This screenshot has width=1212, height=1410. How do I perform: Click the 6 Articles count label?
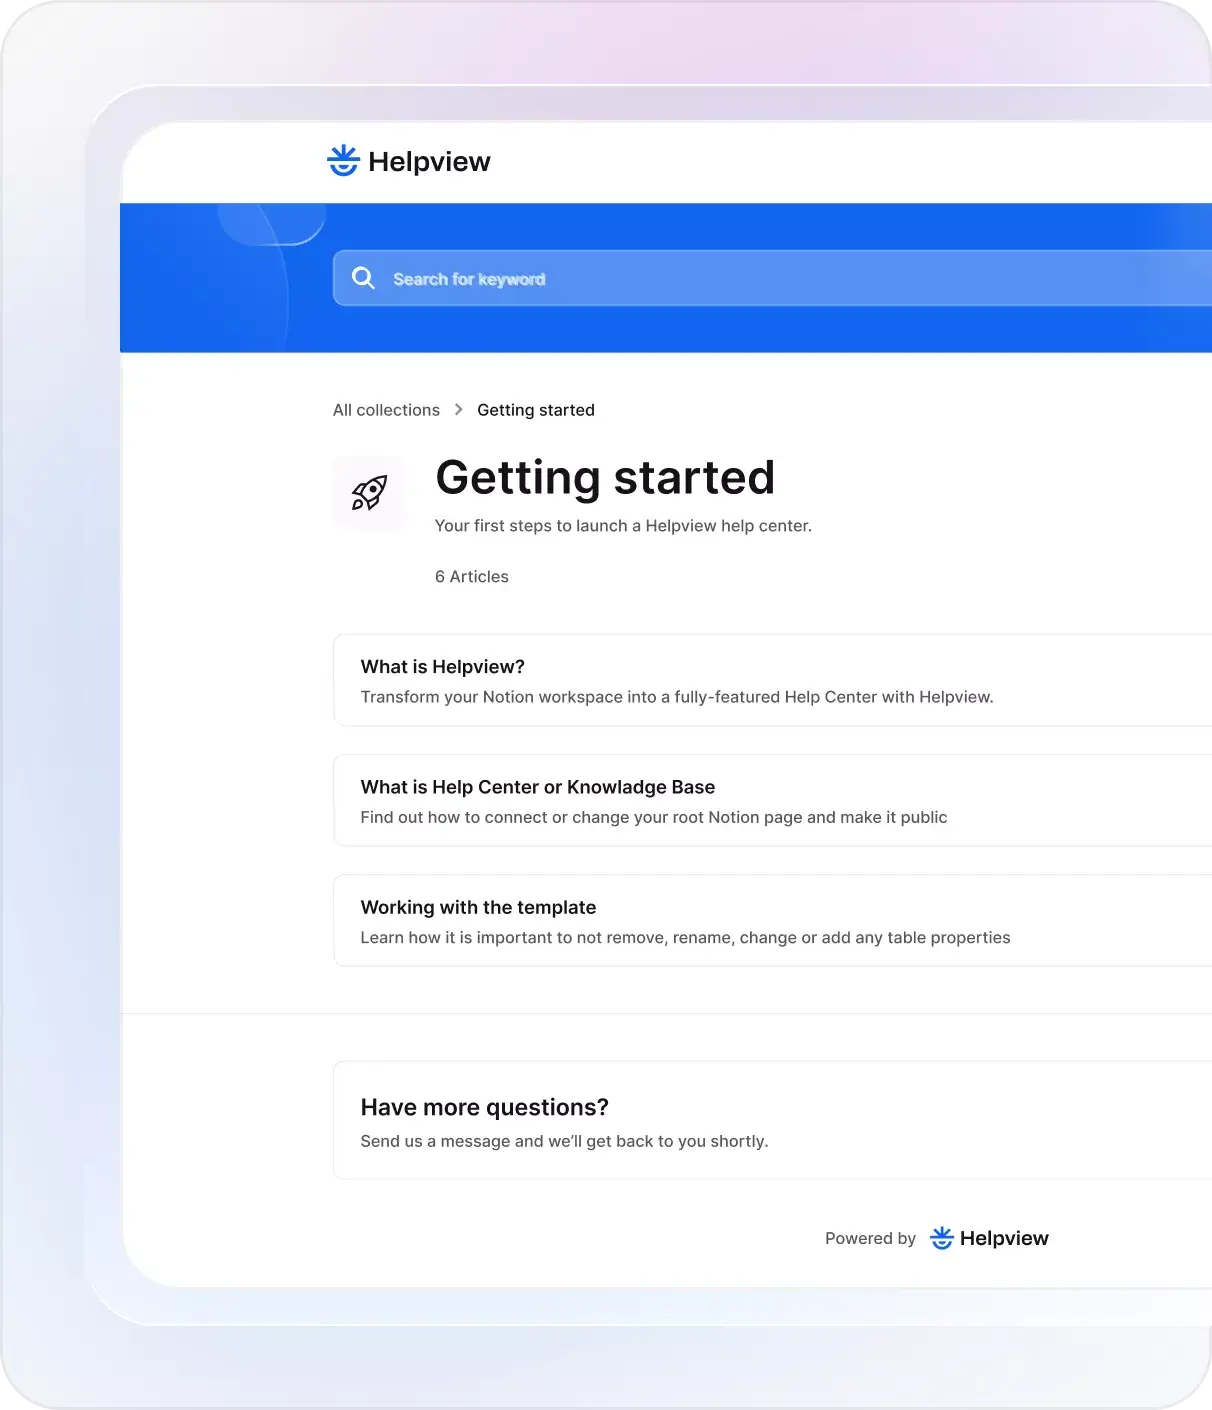(471, 576)
